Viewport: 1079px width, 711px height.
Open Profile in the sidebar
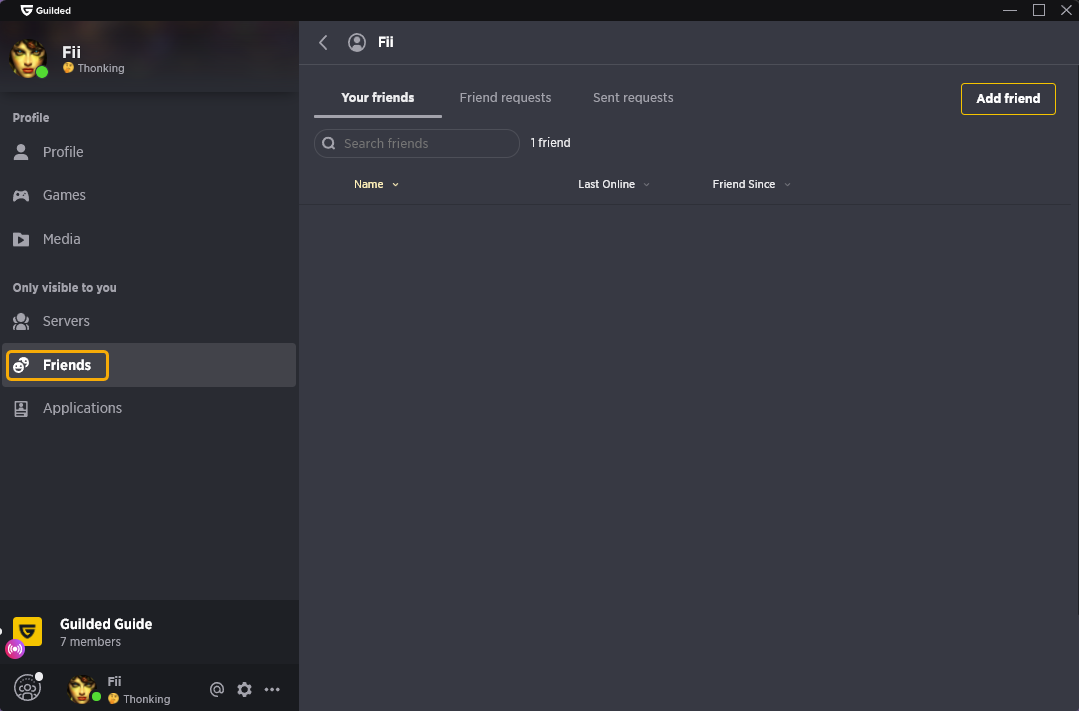pyautogui.click(x=149, y=152)
